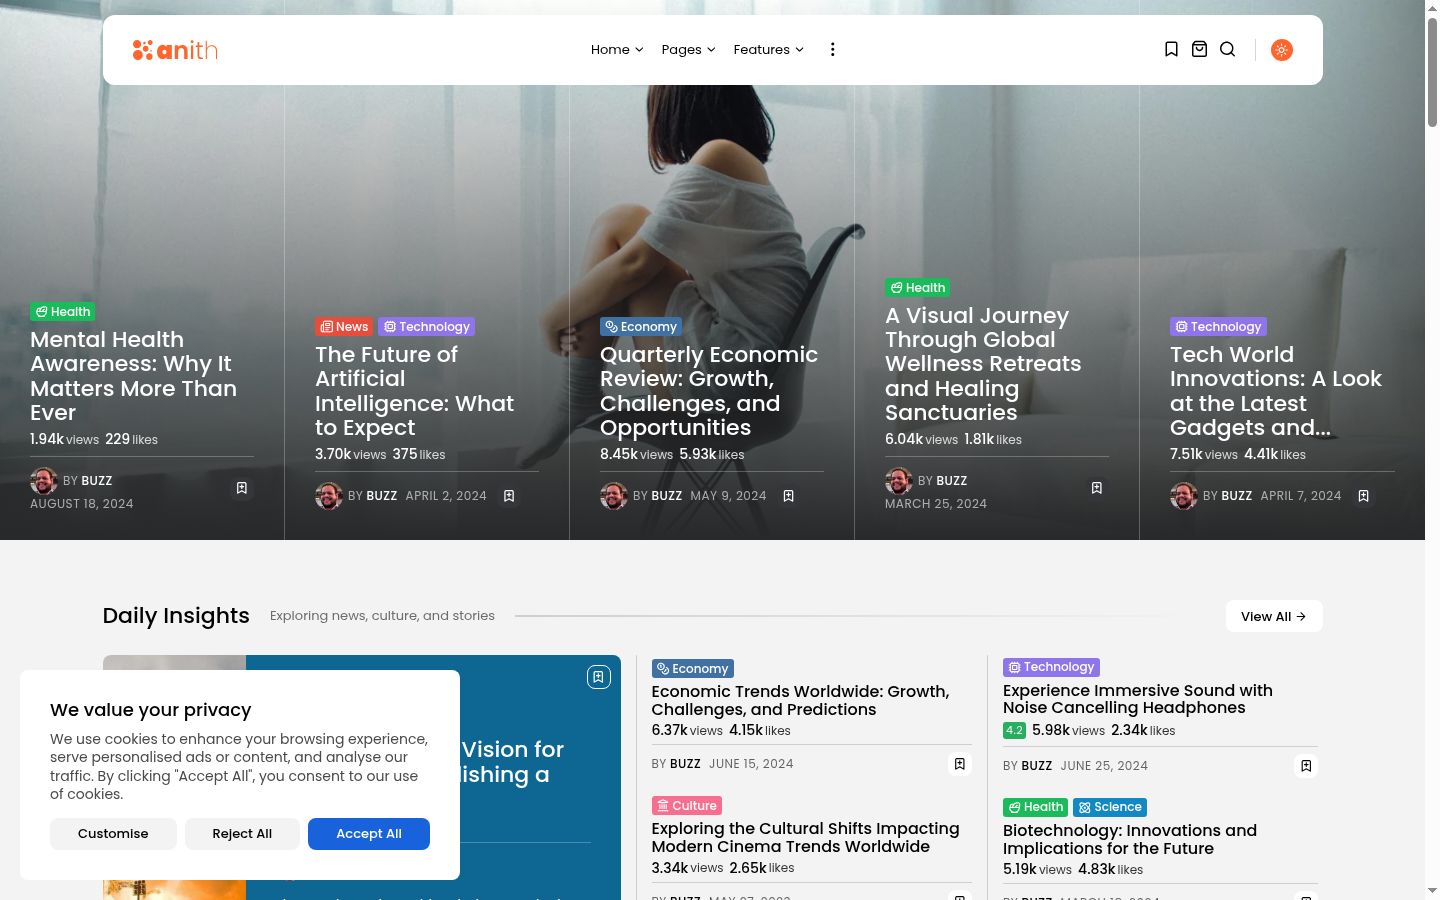This screenshot has width=1440, height=900.
Task: Open the shopping bag icon
Action: pyautogui.click(x=1199, y=49)
